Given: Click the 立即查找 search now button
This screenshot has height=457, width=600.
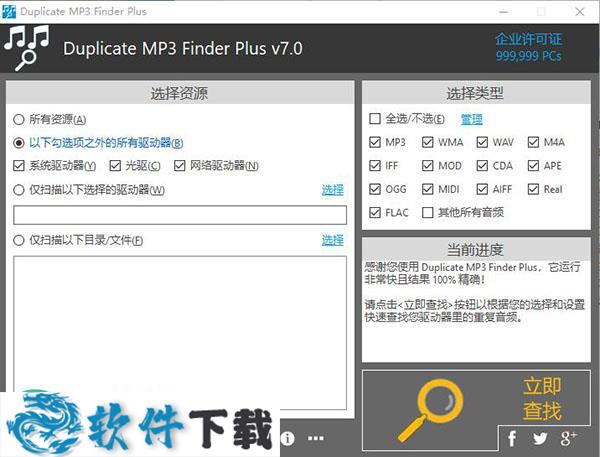Looking at the screenshot, I should [x=476, y=410].
